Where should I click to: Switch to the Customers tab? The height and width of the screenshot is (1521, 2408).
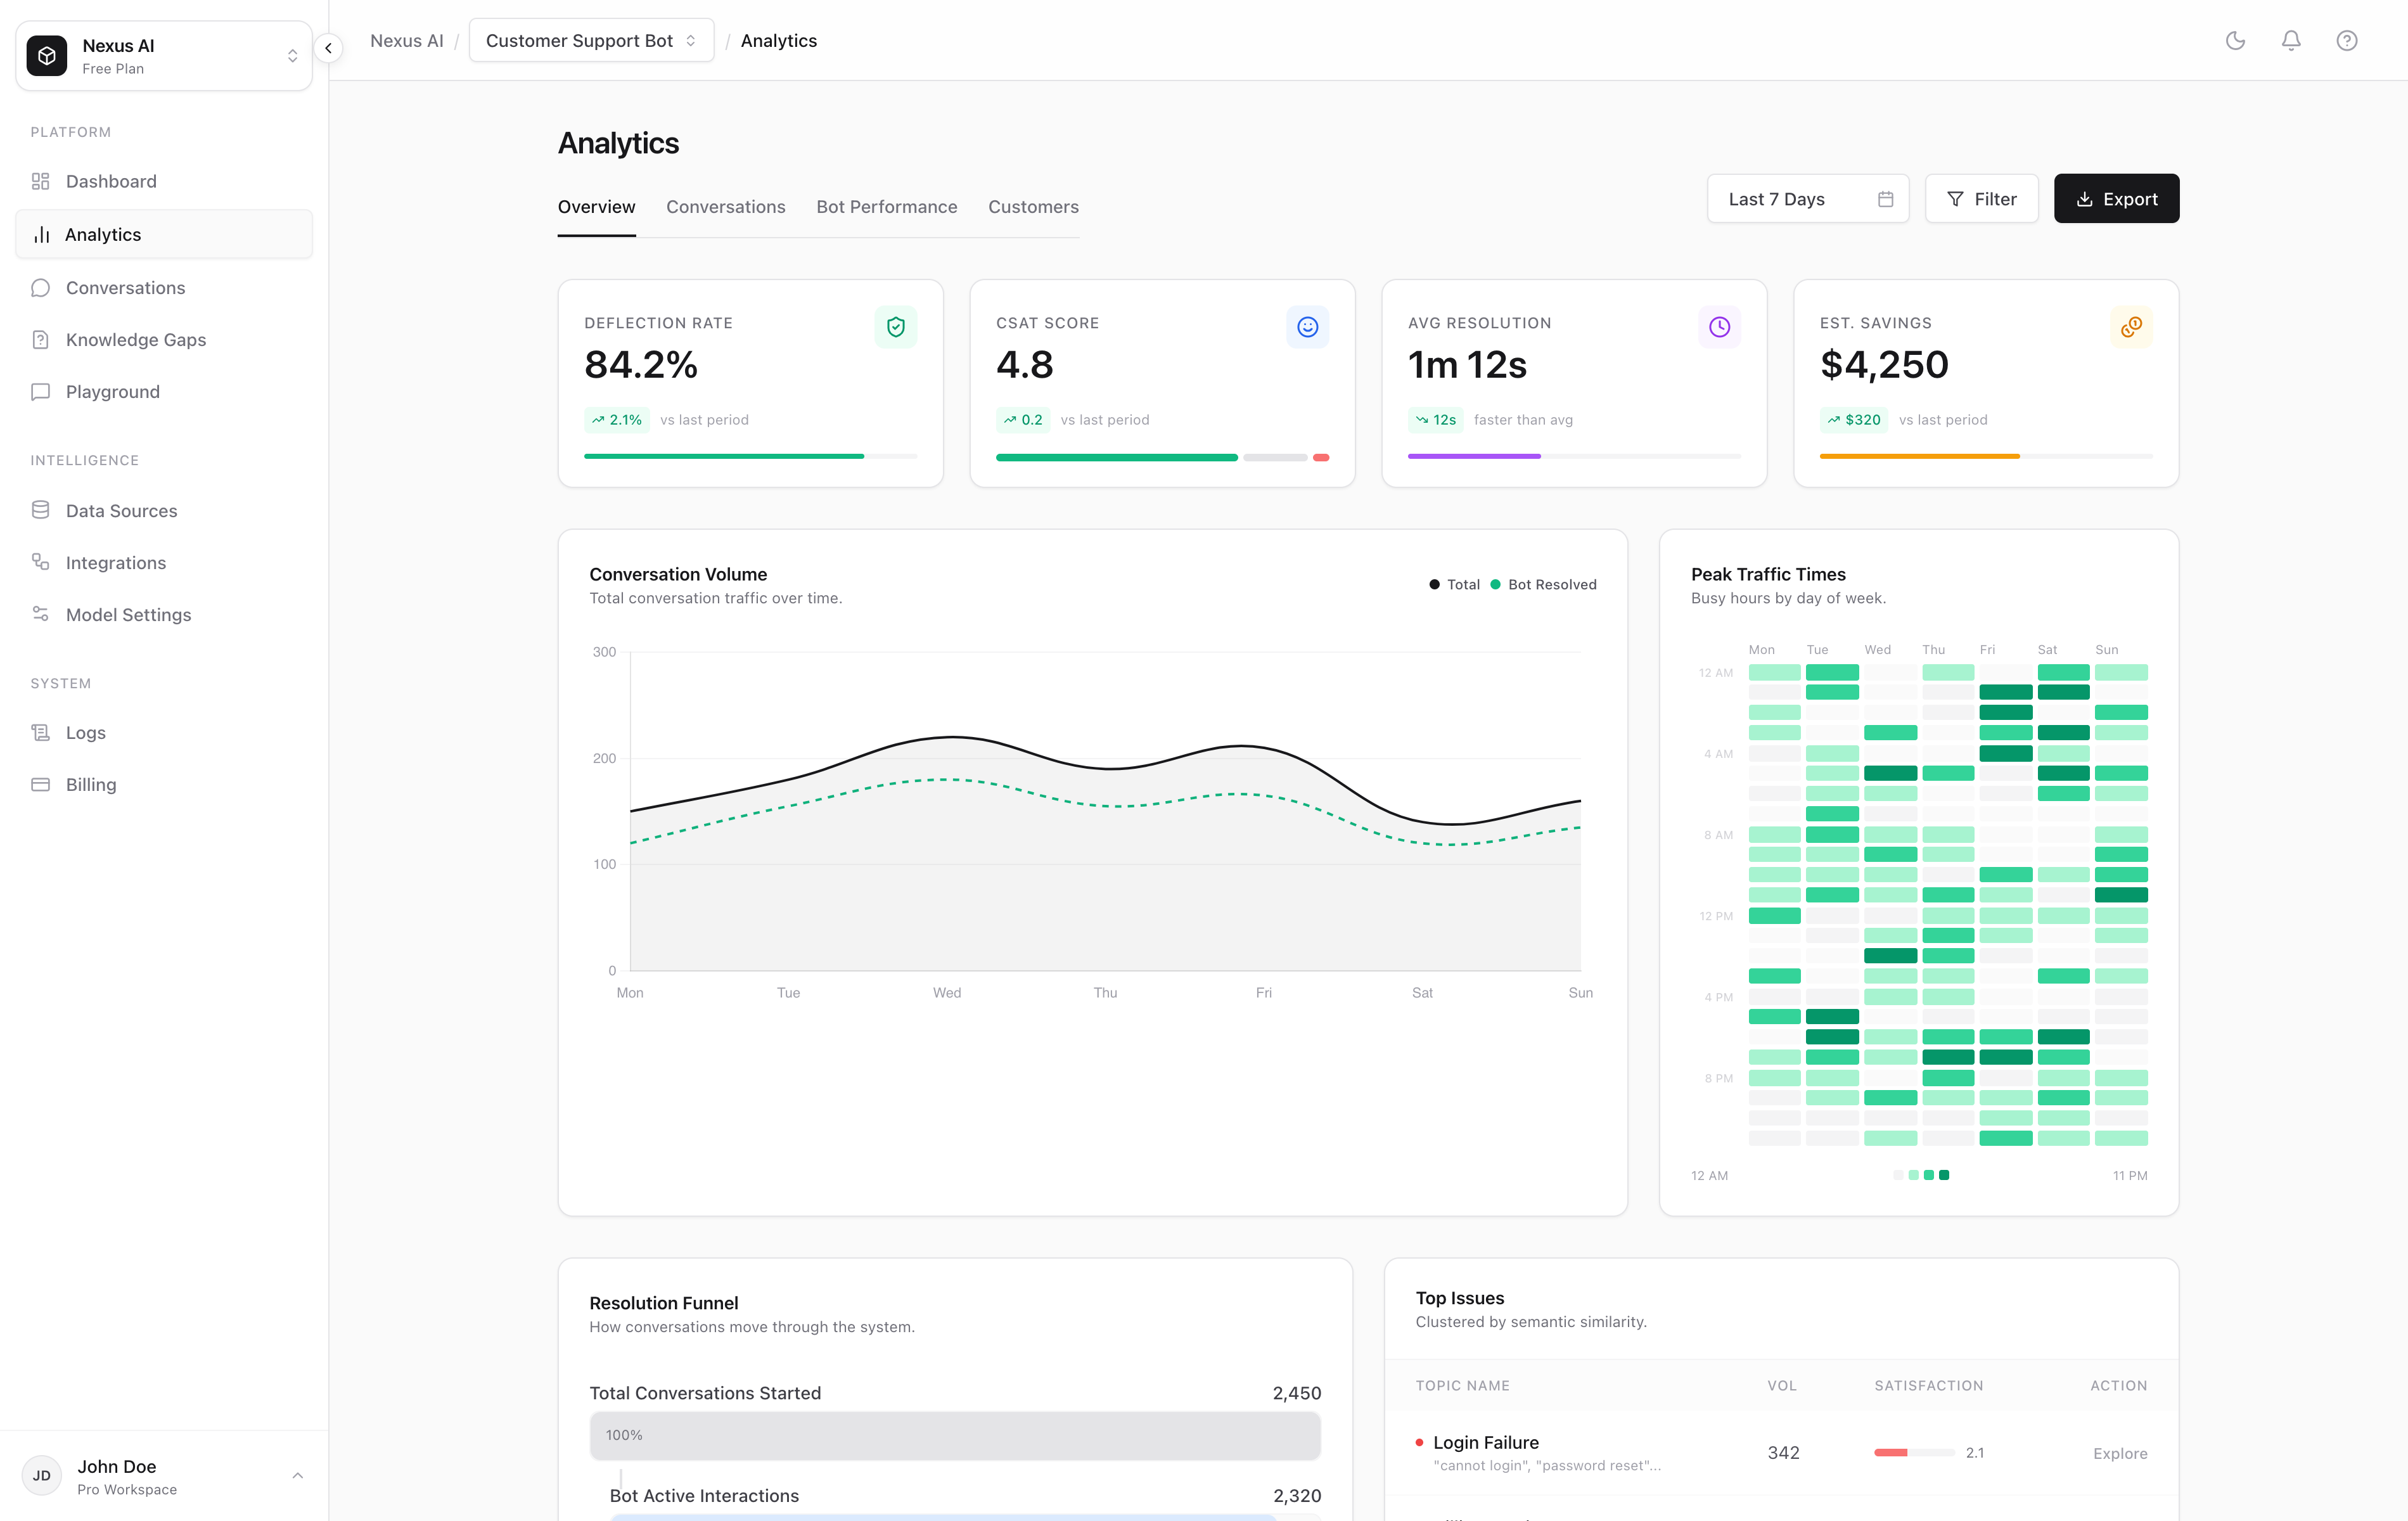pos(1033,207)
